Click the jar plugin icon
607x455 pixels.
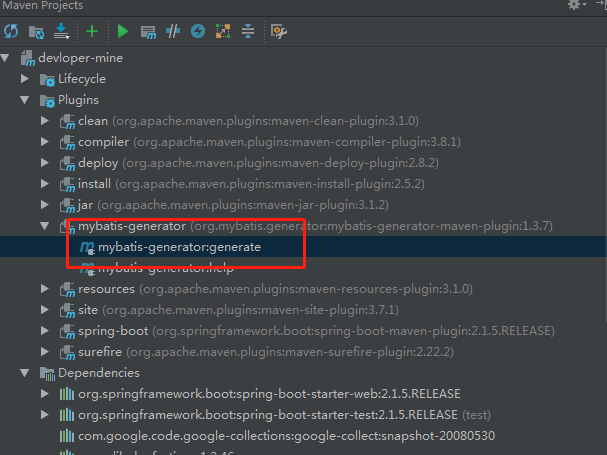pyautogui.click(x=67, y=205)
